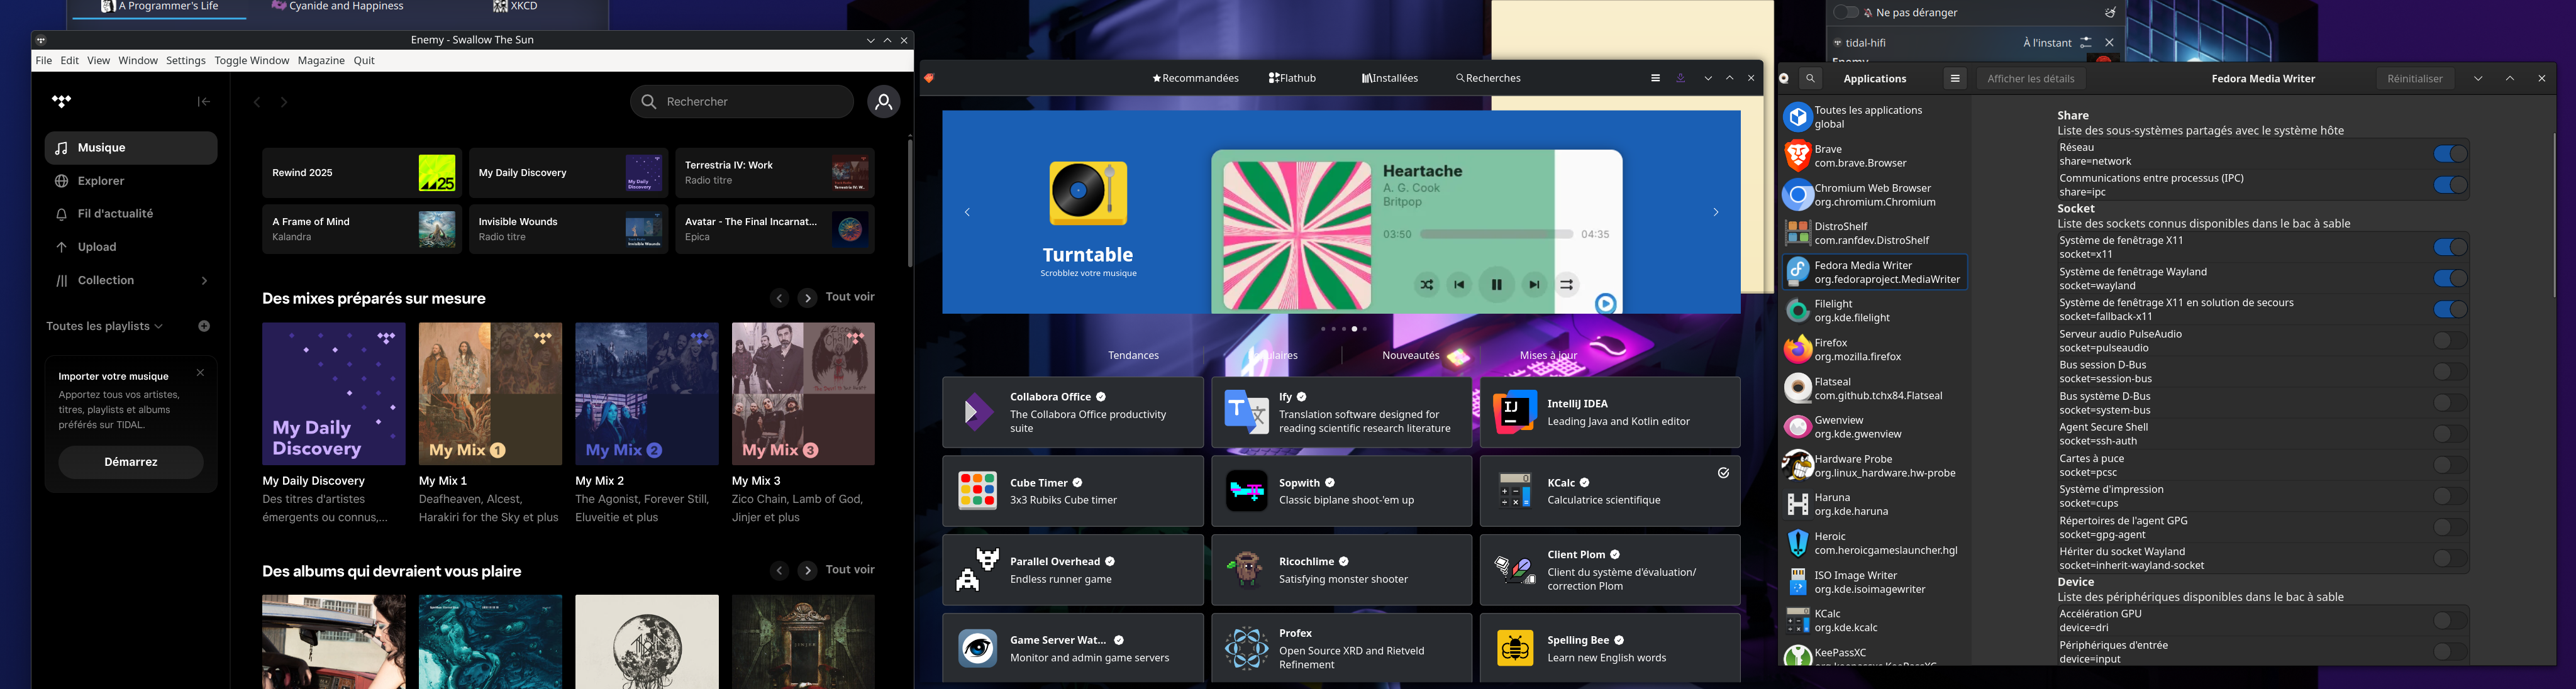This screenshot has height=689, width=2576.
Task: Expand the Collection sidebar chevron
Action: tap(204, 281)
